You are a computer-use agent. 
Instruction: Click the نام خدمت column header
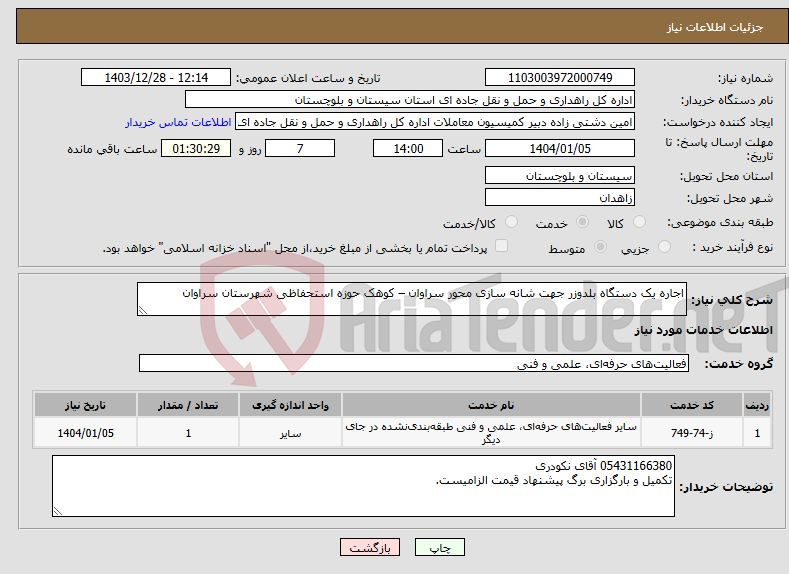pyautogui.click(x=491, y=405)
